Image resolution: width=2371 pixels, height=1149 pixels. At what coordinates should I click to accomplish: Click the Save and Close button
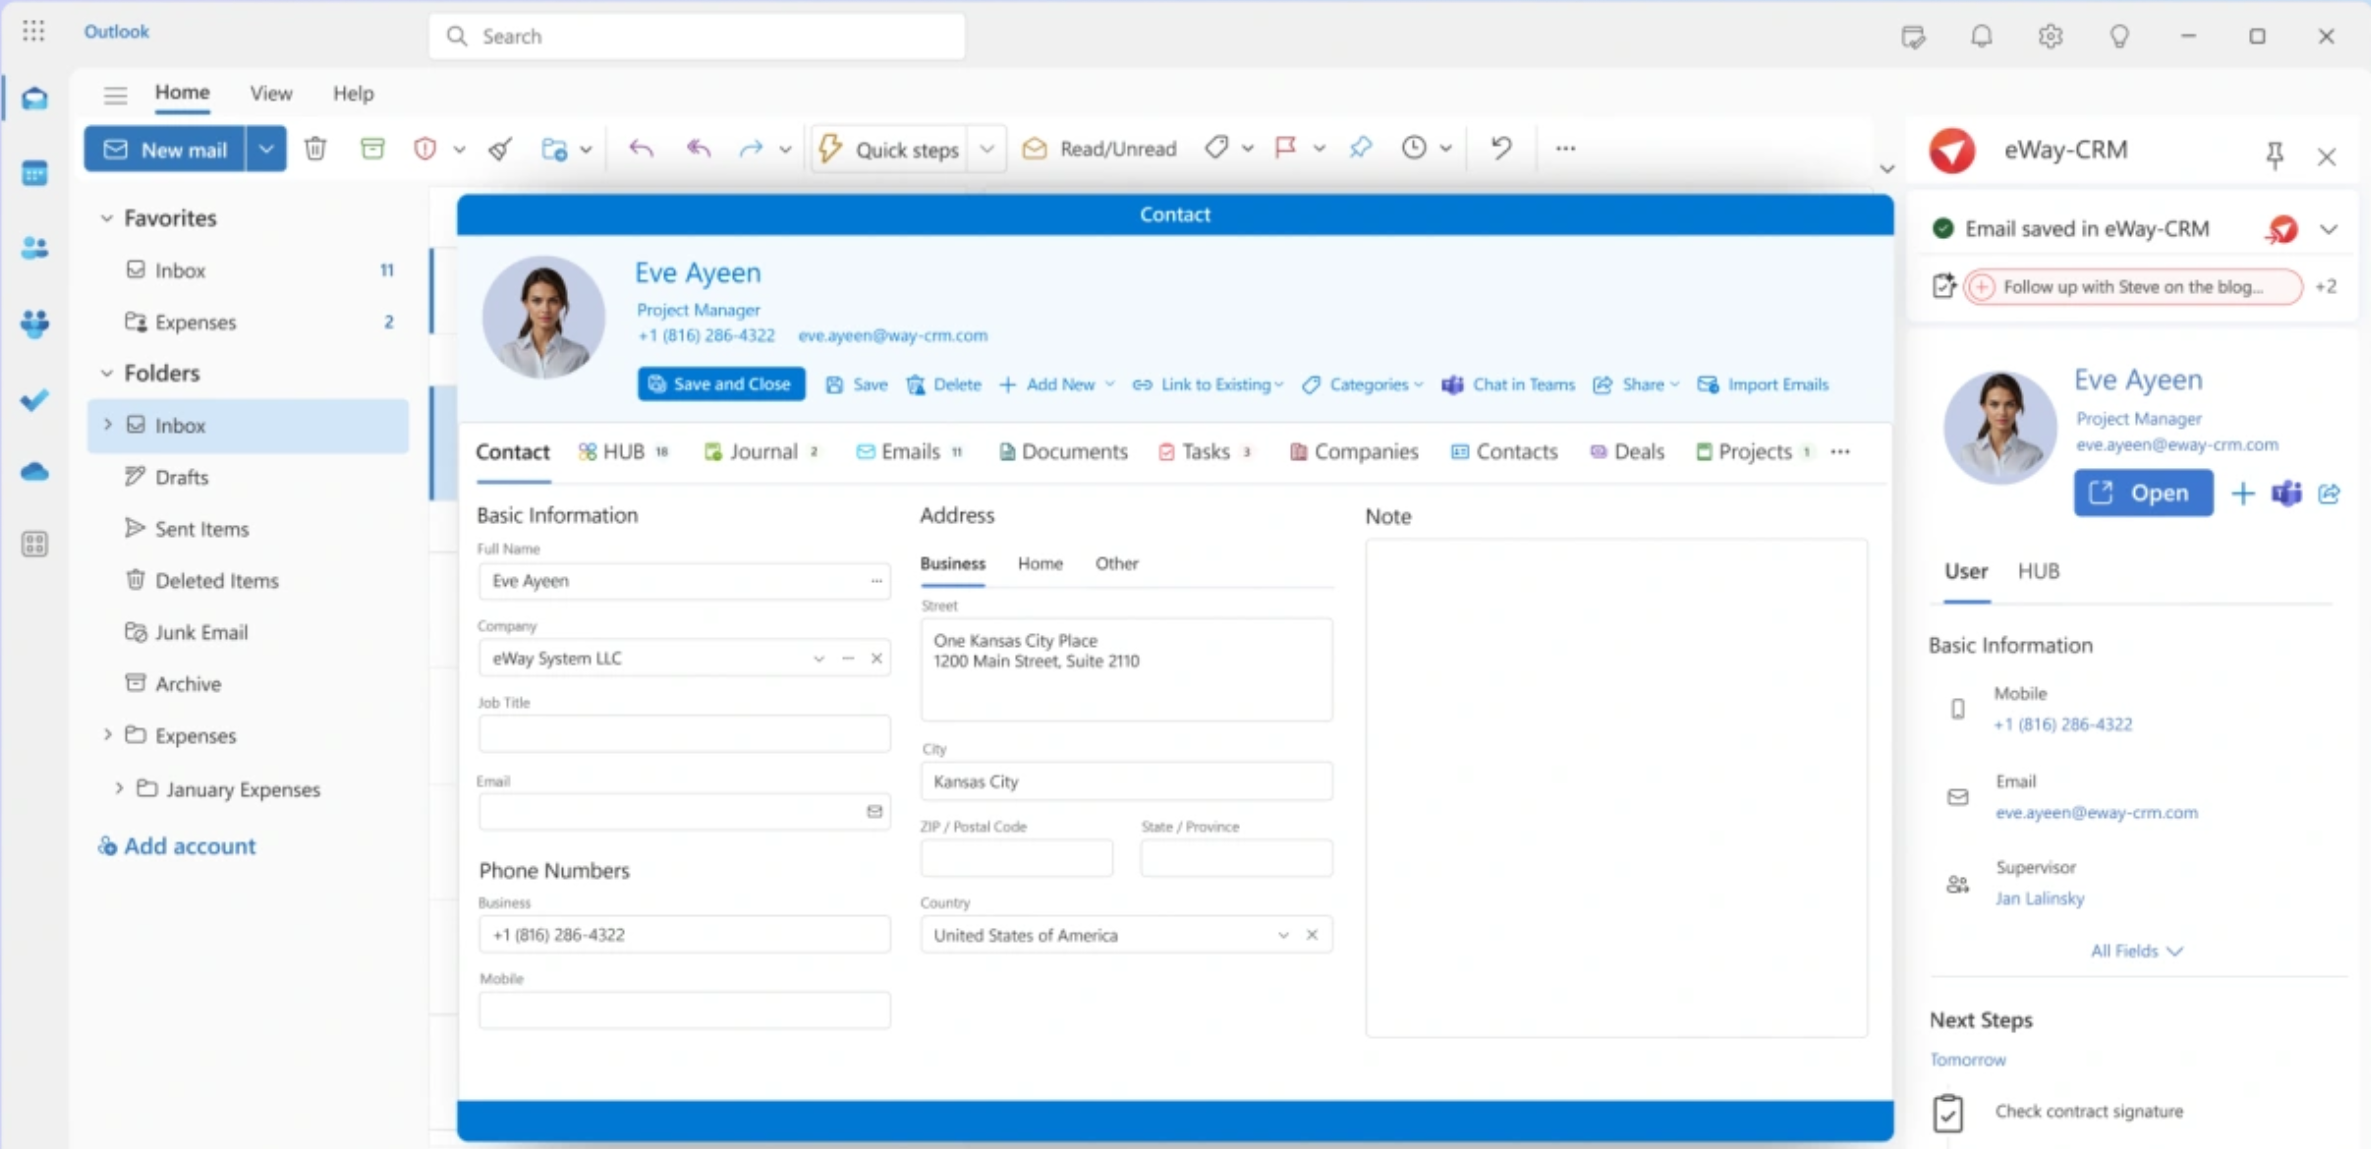(721, 384)
